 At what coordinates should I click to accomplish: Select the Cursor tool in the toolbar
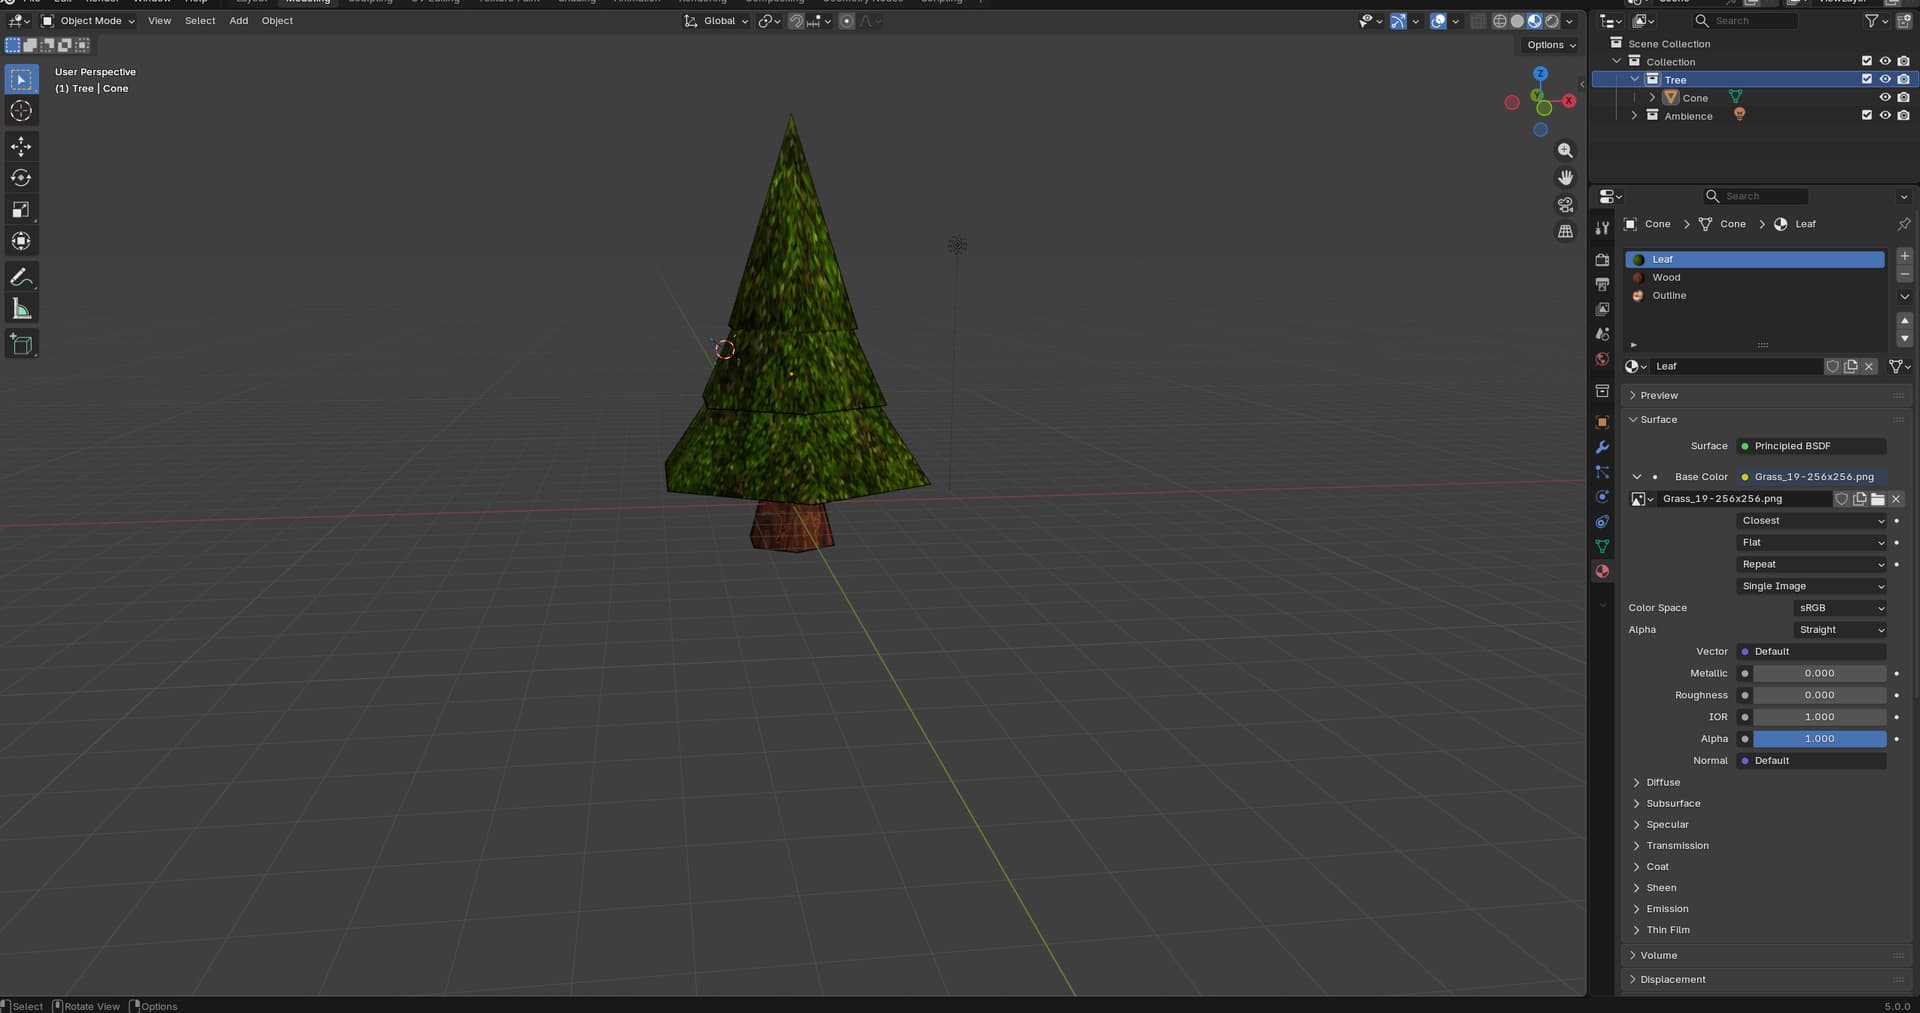click(x=21, y=111)
